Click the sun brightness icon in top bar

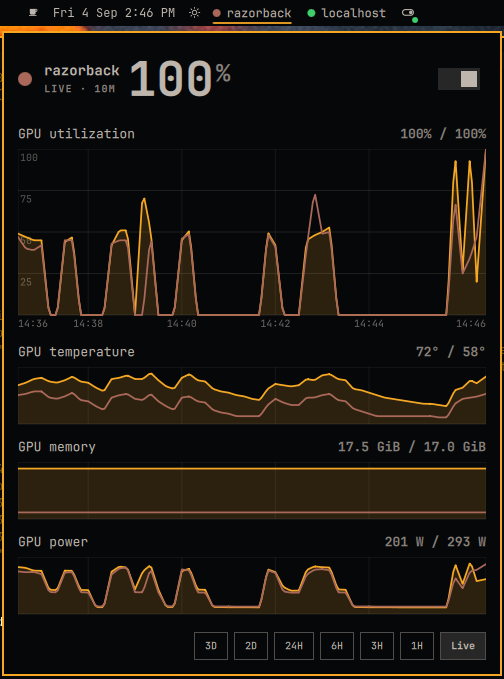pos(194,13)
